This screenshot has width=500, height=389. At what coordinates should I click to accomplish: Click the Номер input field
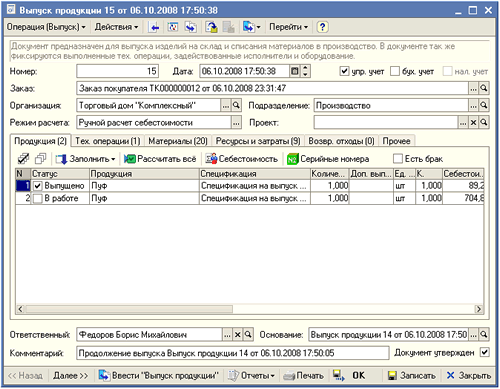point(118,71)
